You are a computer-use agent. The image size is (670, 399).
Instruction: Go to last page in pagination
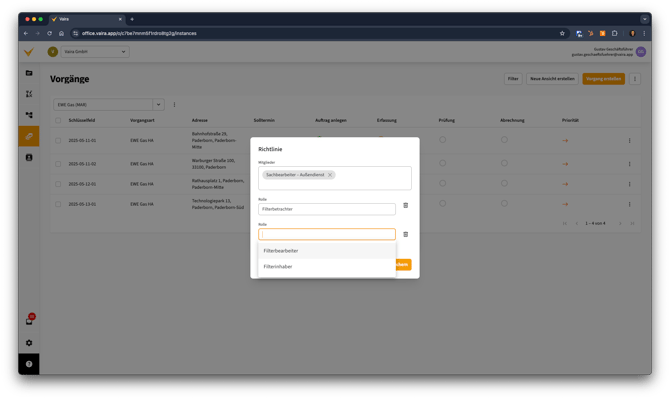coord(632,223)
